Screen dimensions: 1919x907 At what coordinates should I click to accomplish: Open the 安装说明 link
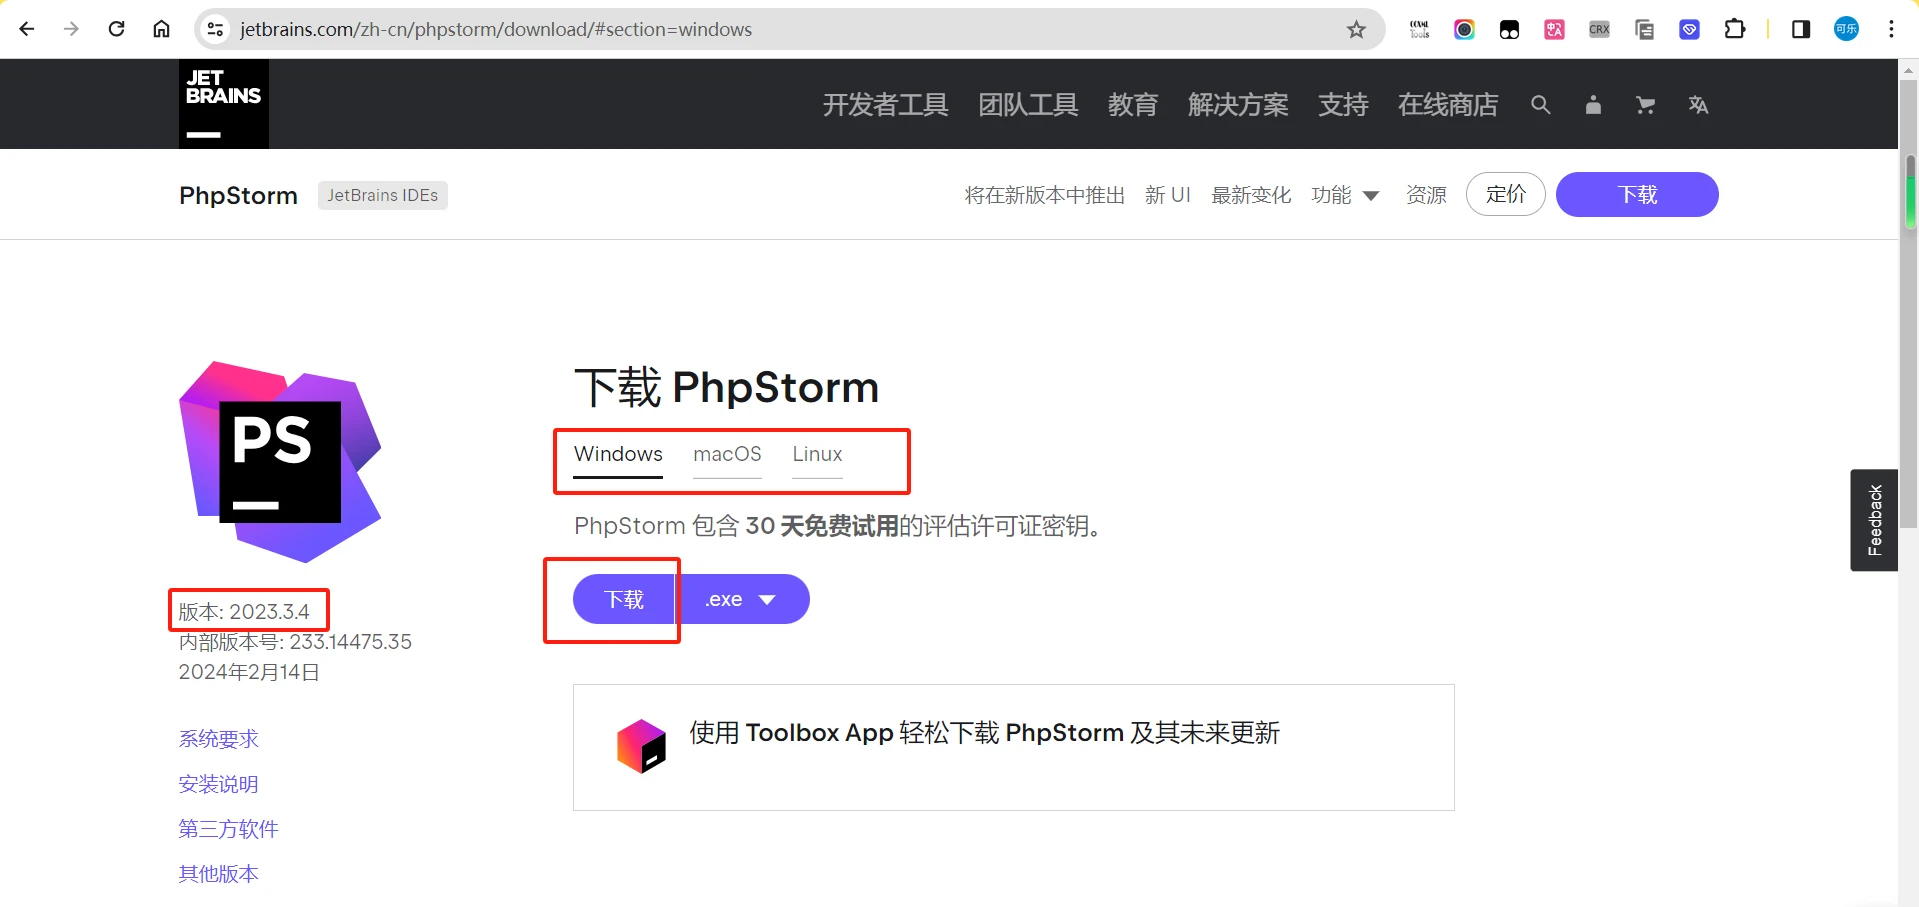click(218, 784)
